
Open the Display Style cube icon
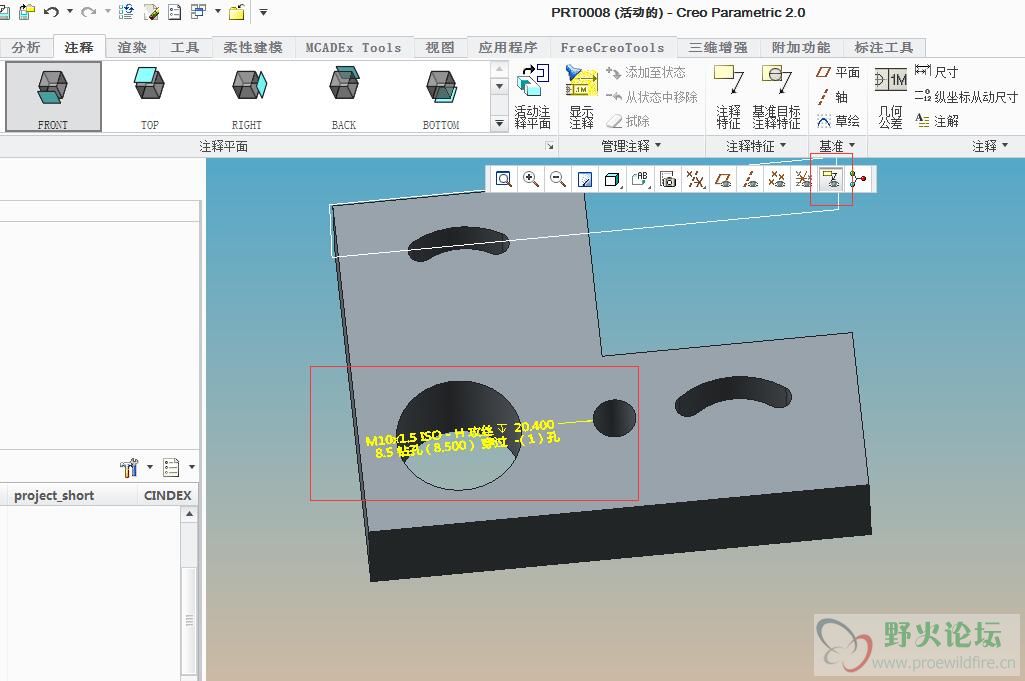coord(612,179)
